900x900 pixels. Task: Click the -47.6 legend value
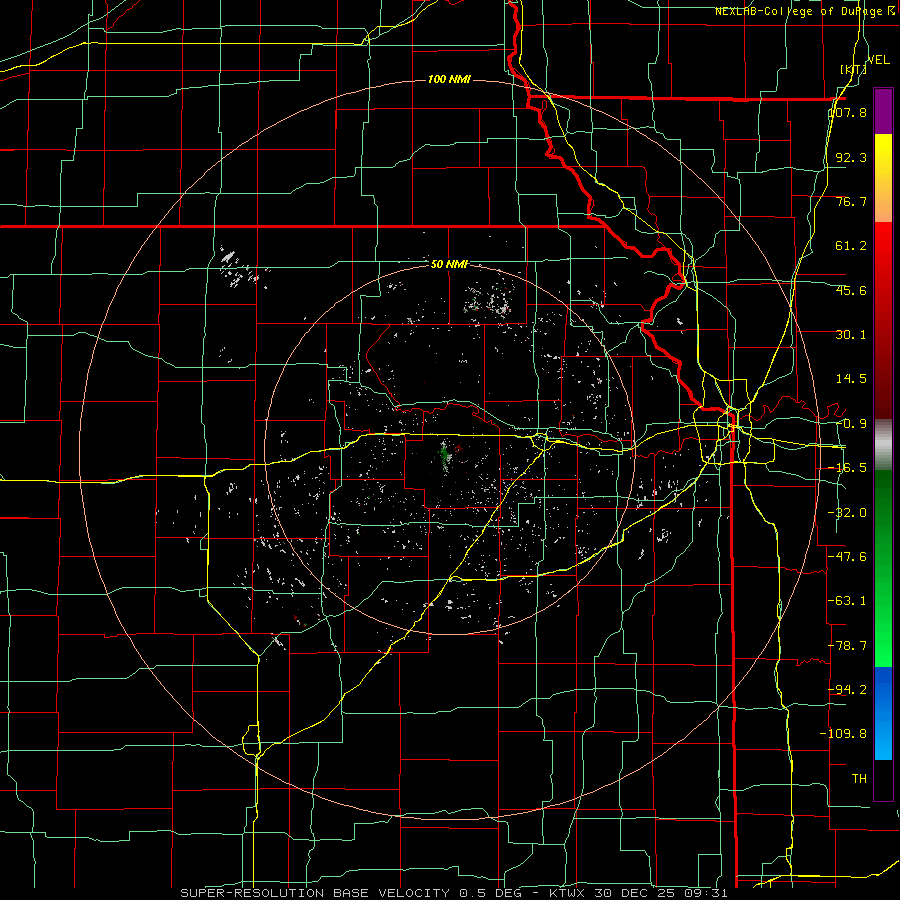click(x=848, y=557)
